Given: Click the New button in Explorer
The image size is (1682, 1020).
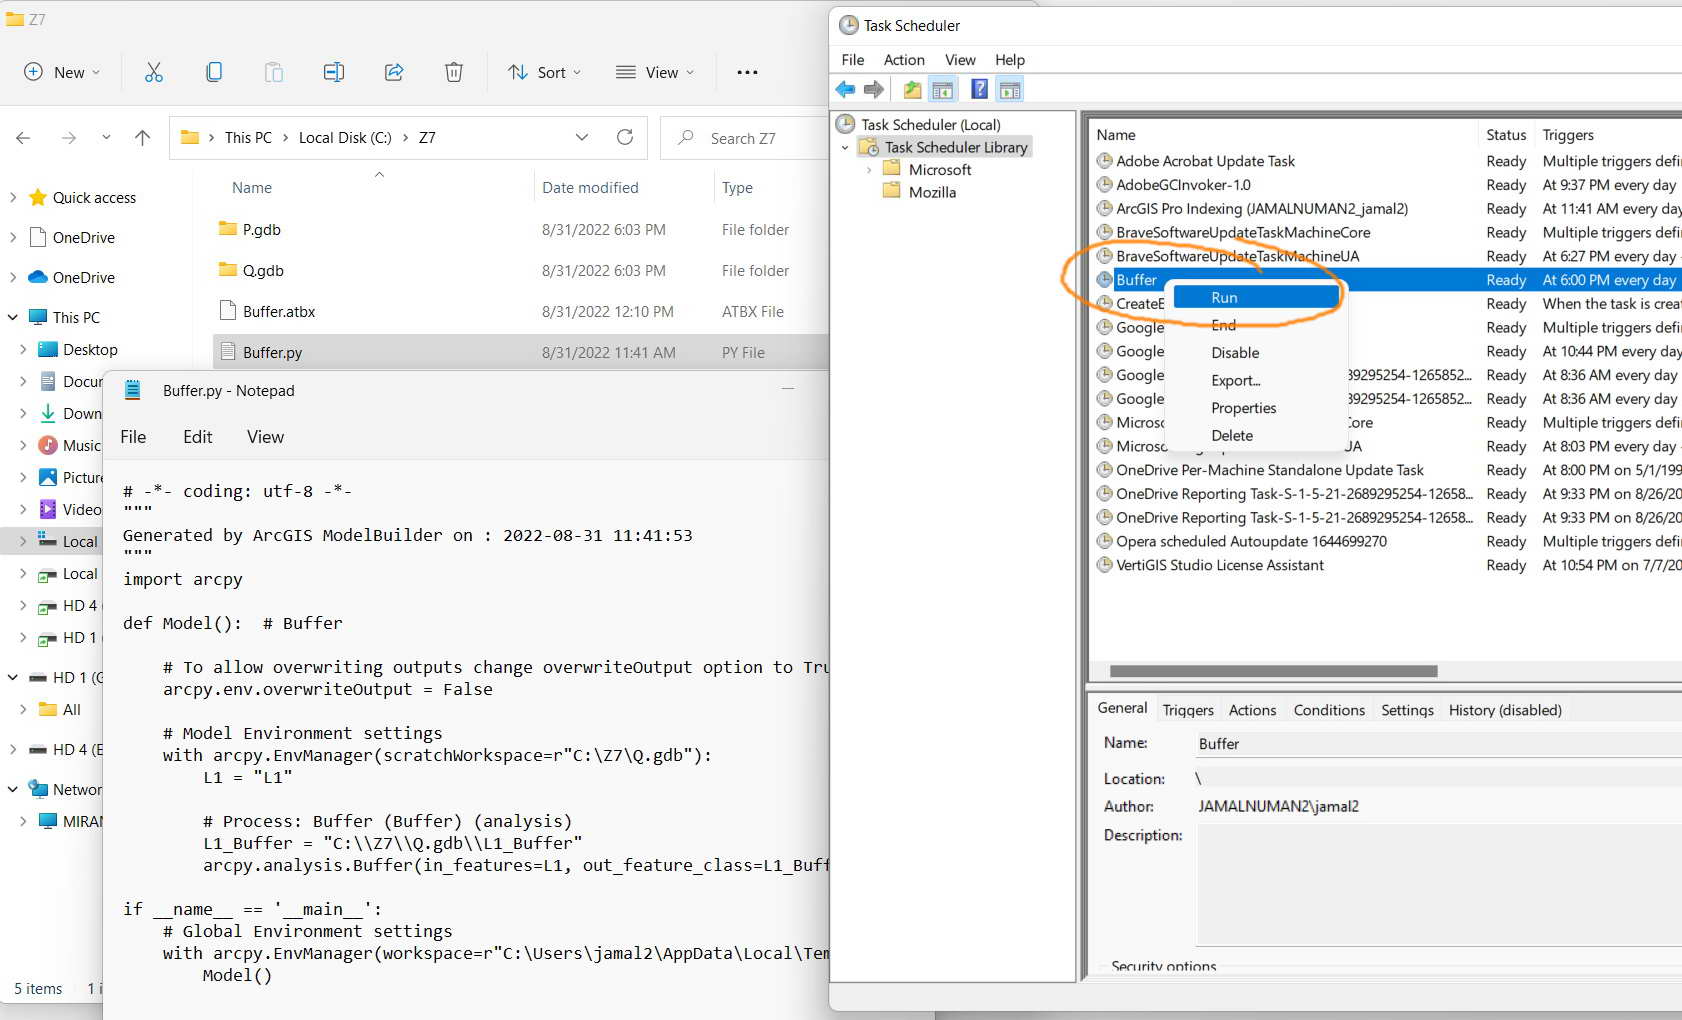Looking at the screenshot, I should tap(62, 72).
